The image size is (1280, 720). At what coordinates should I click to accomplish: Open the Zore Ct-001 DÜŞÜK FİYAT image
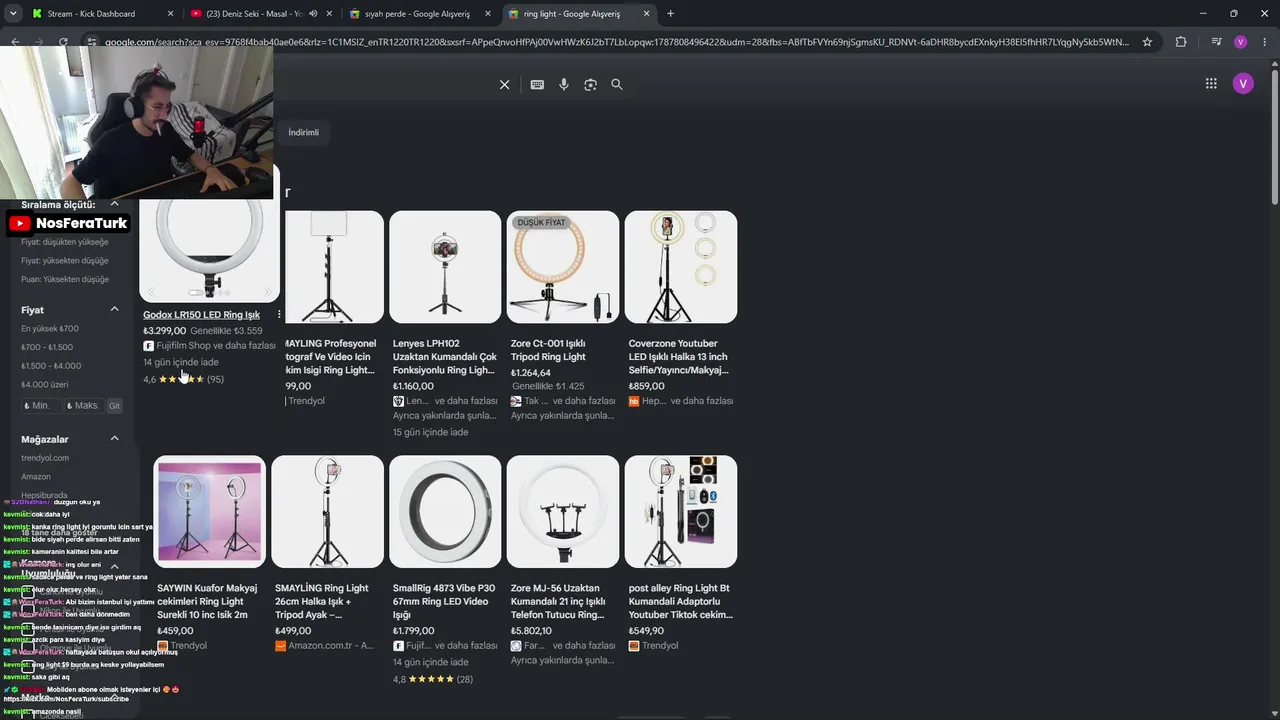[x=563, y=267]
